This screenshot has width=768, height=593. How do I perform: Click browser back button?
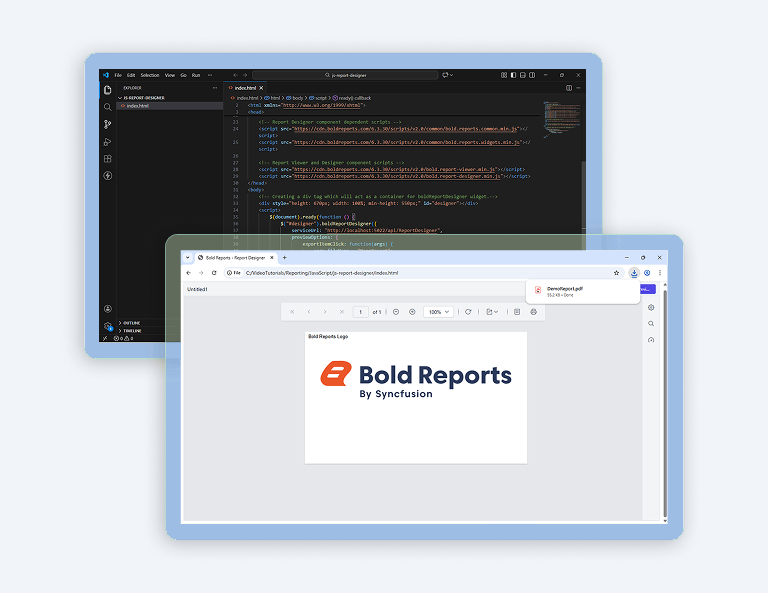click(189, 273)
